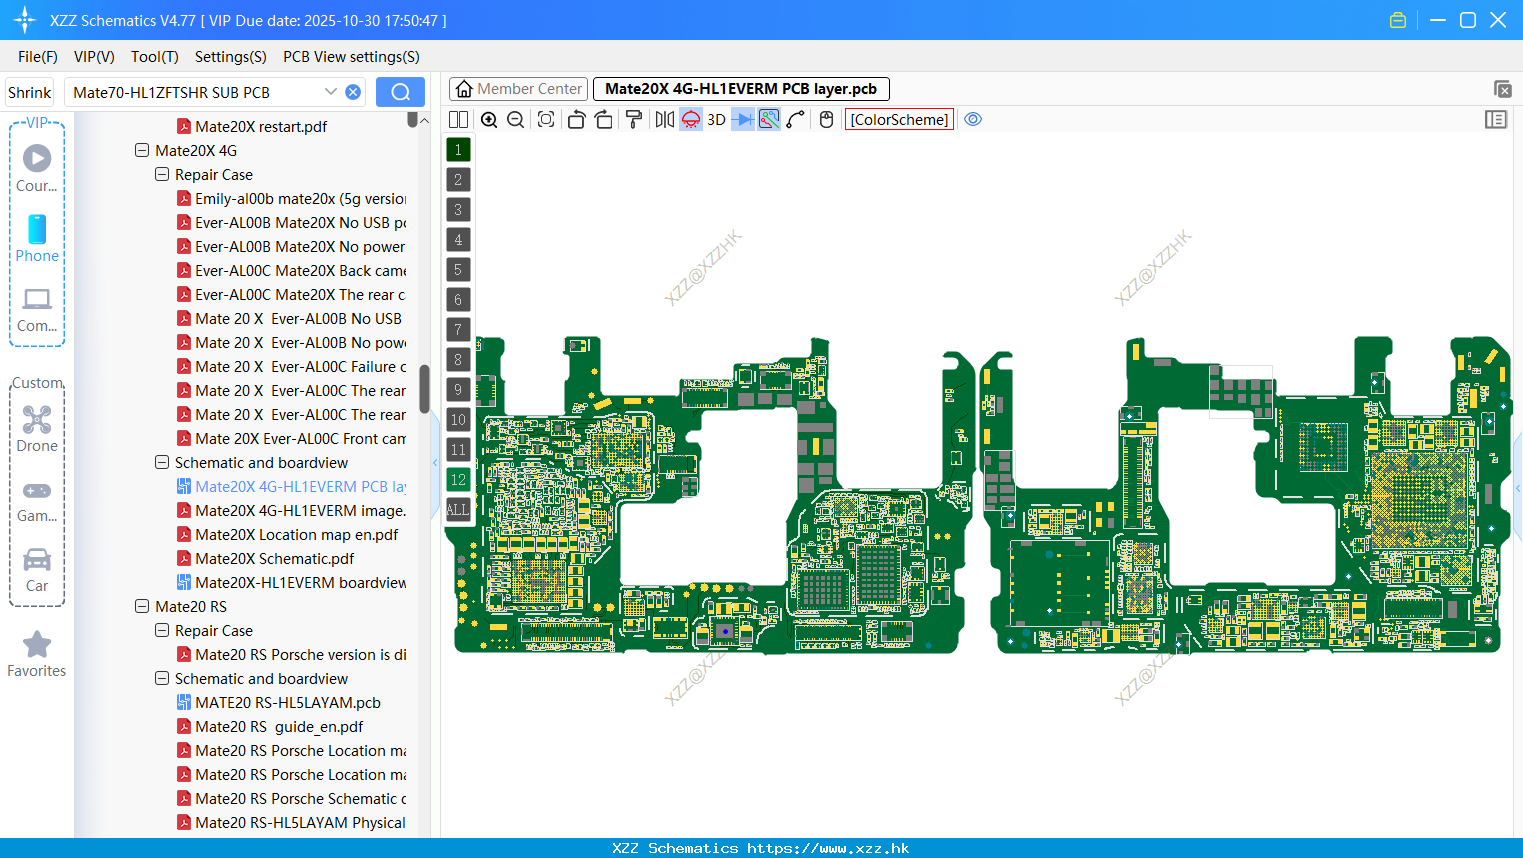Rotate board clockwise icon

(x=603, y=120)
